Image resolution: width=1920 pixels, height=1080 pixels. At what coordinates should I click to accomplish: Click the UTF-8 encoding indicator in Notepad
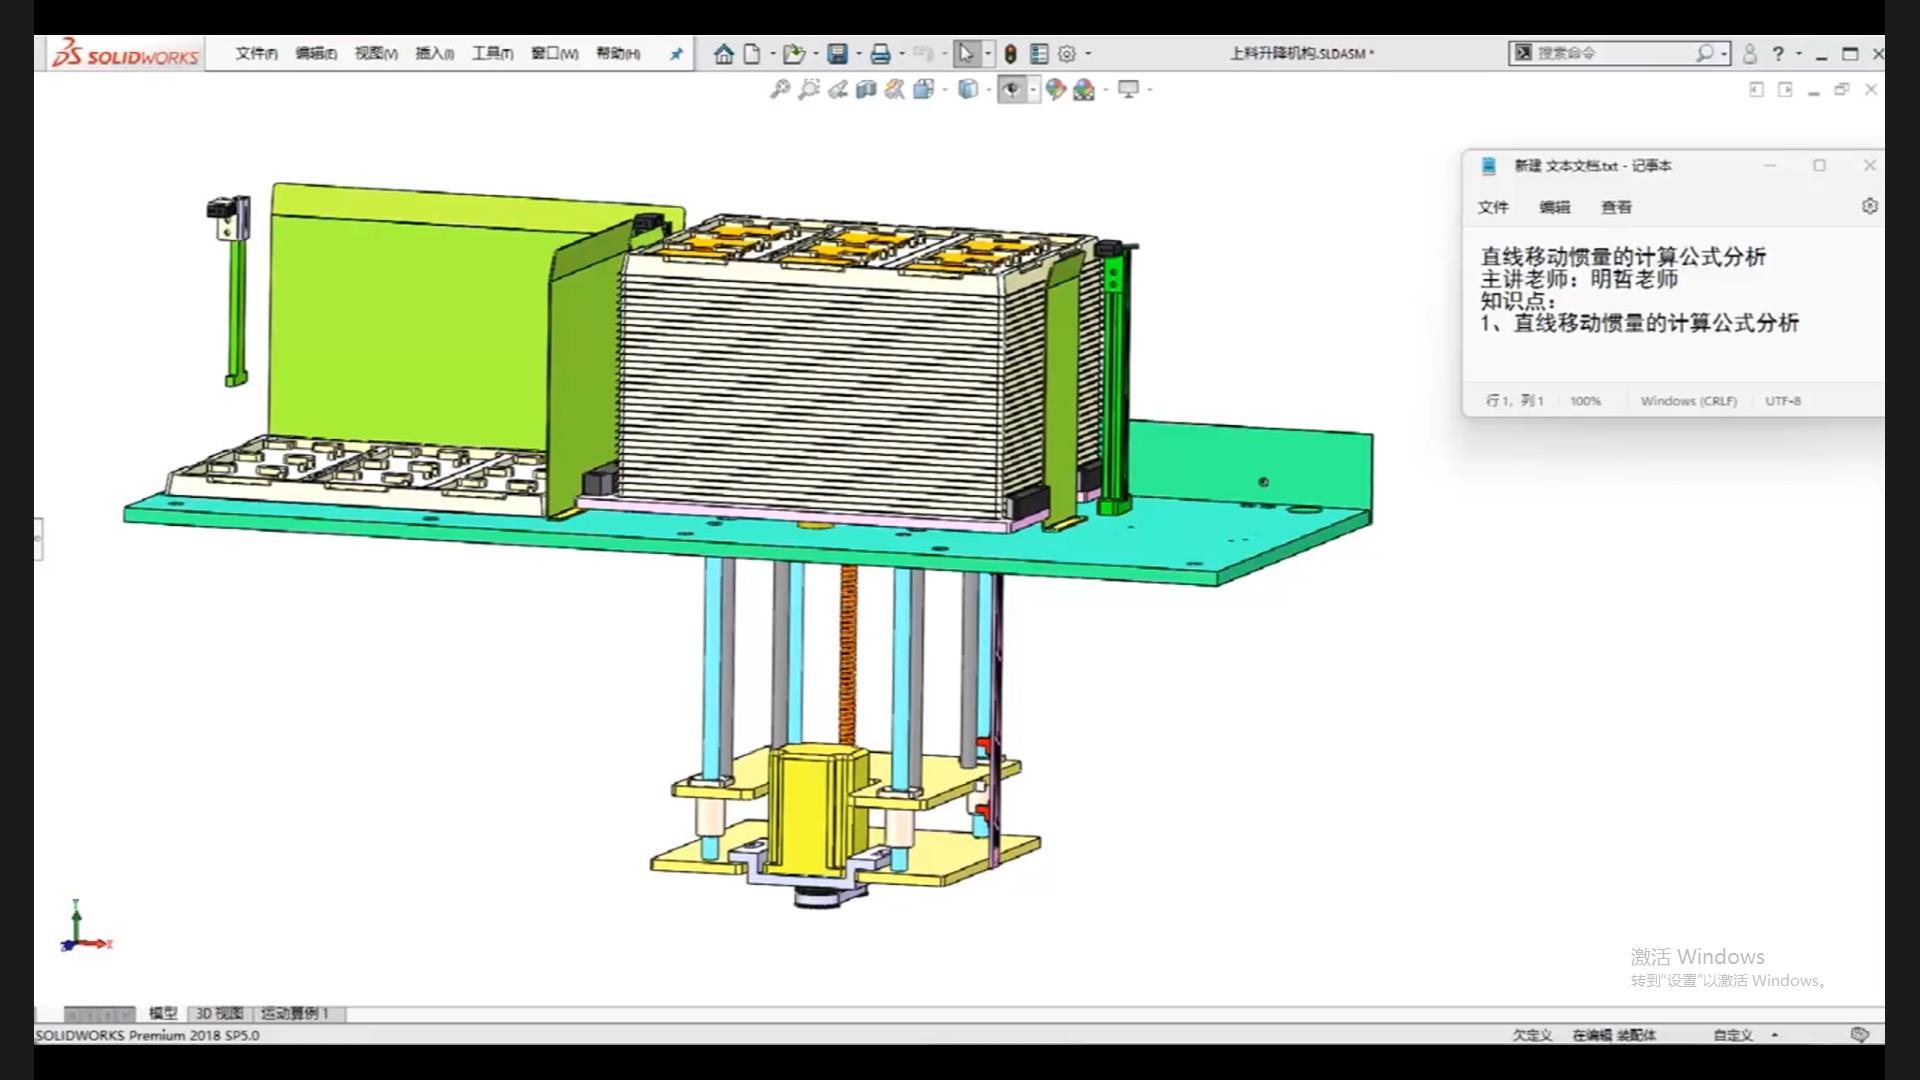tap(1783, 401)
